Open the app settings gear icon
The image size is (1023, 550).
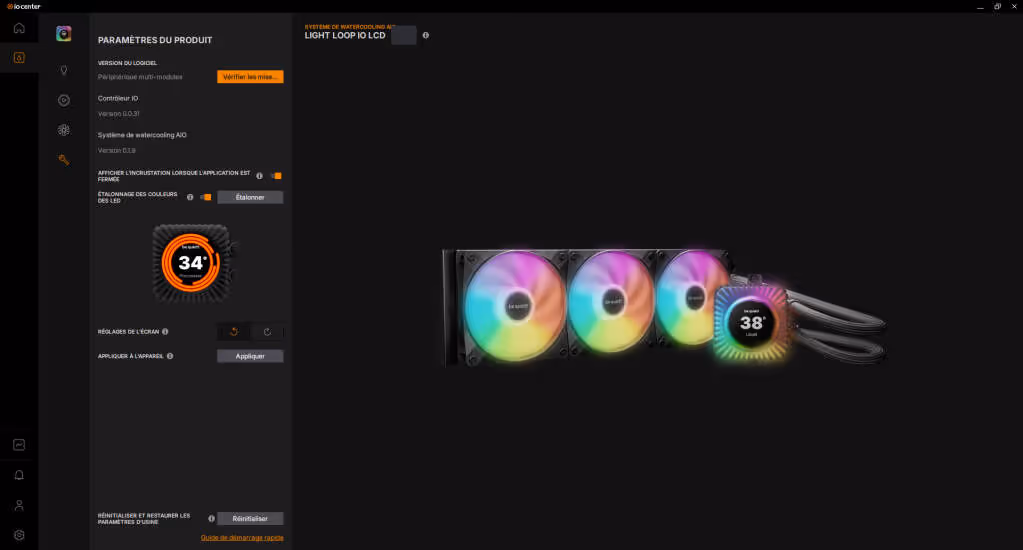coord(19,535)
